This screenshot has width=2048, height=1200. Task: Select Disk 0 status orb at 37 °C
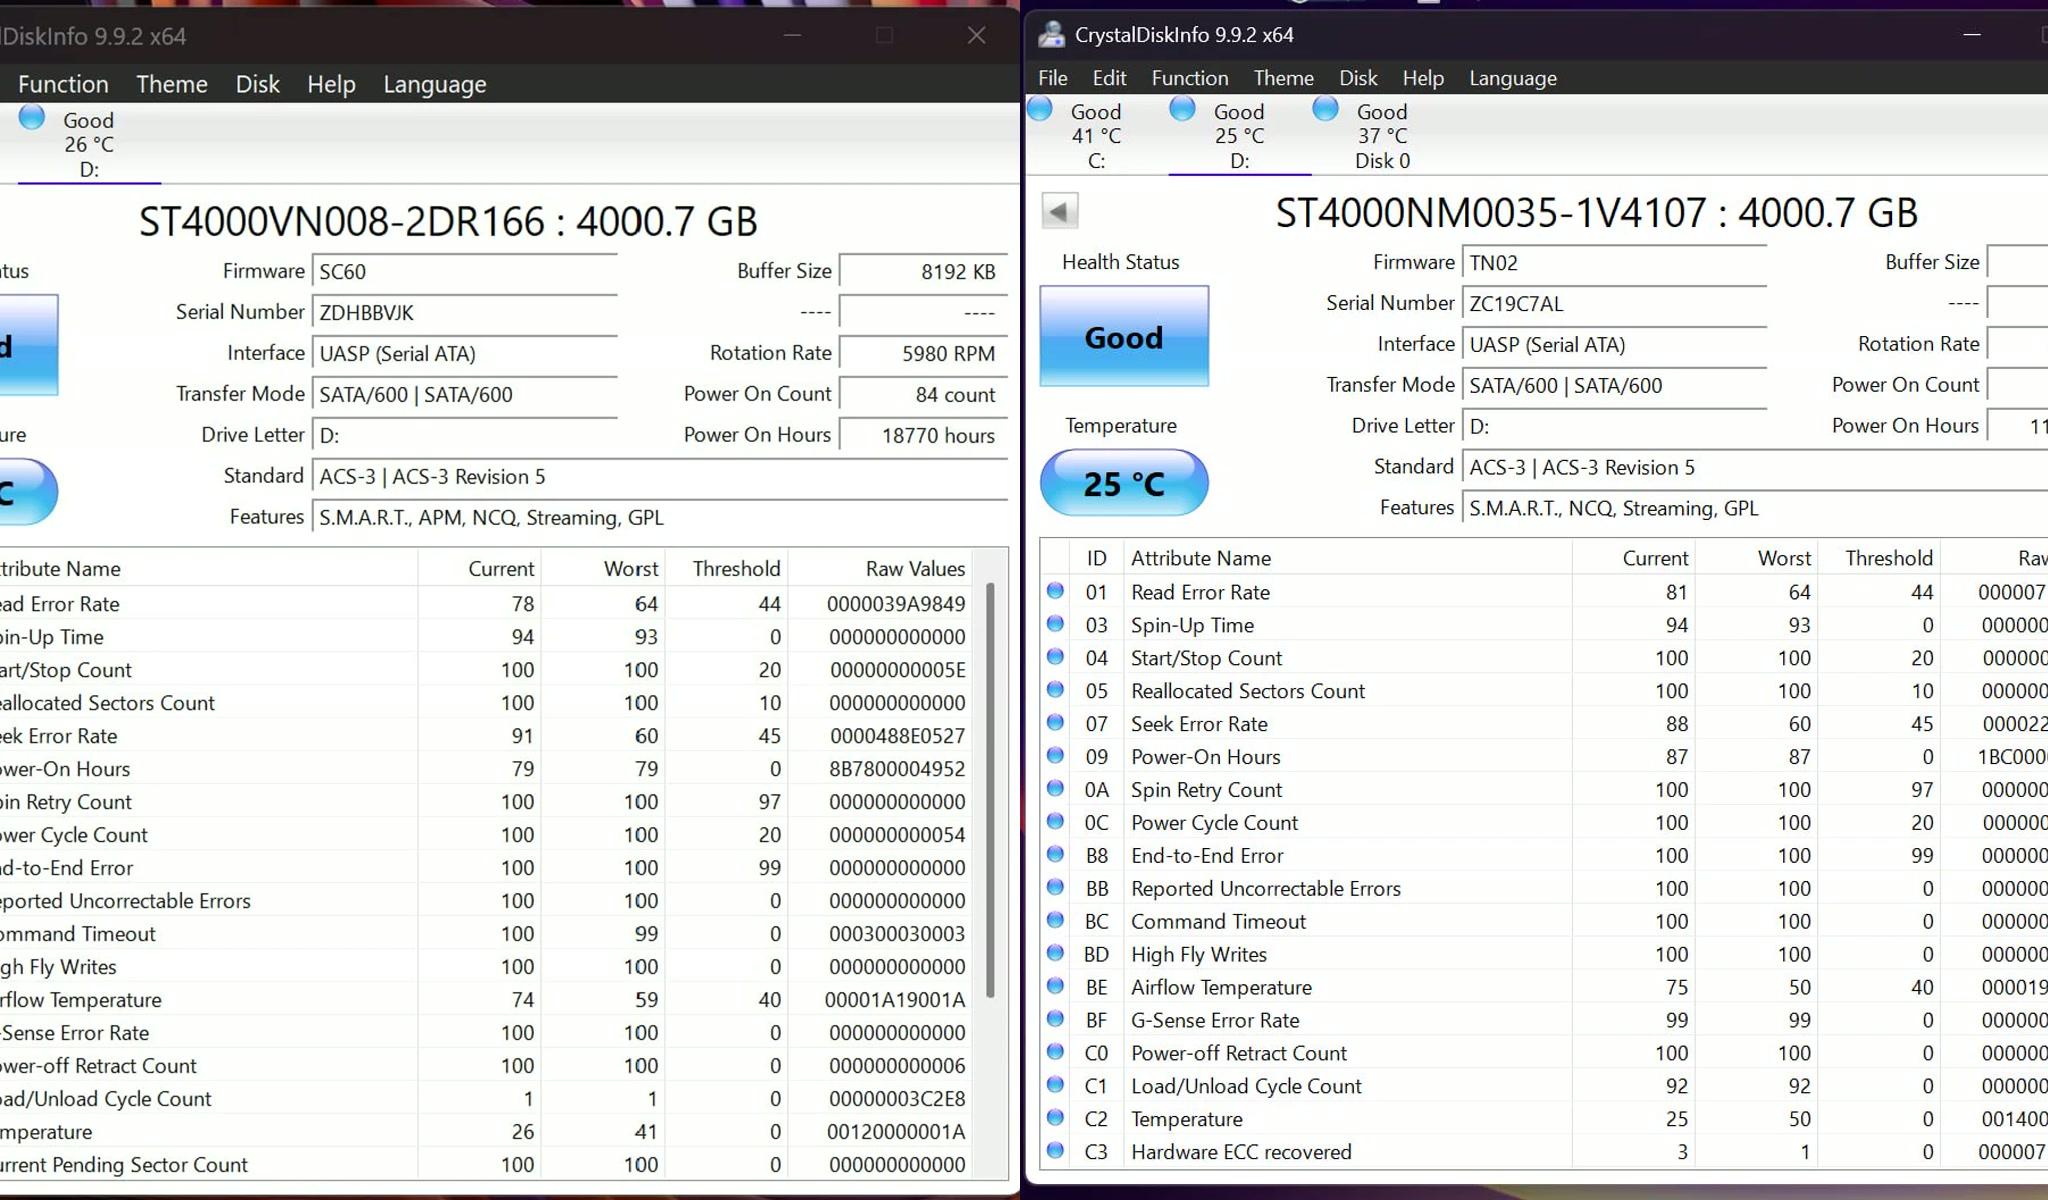[x=1326, y=108]
